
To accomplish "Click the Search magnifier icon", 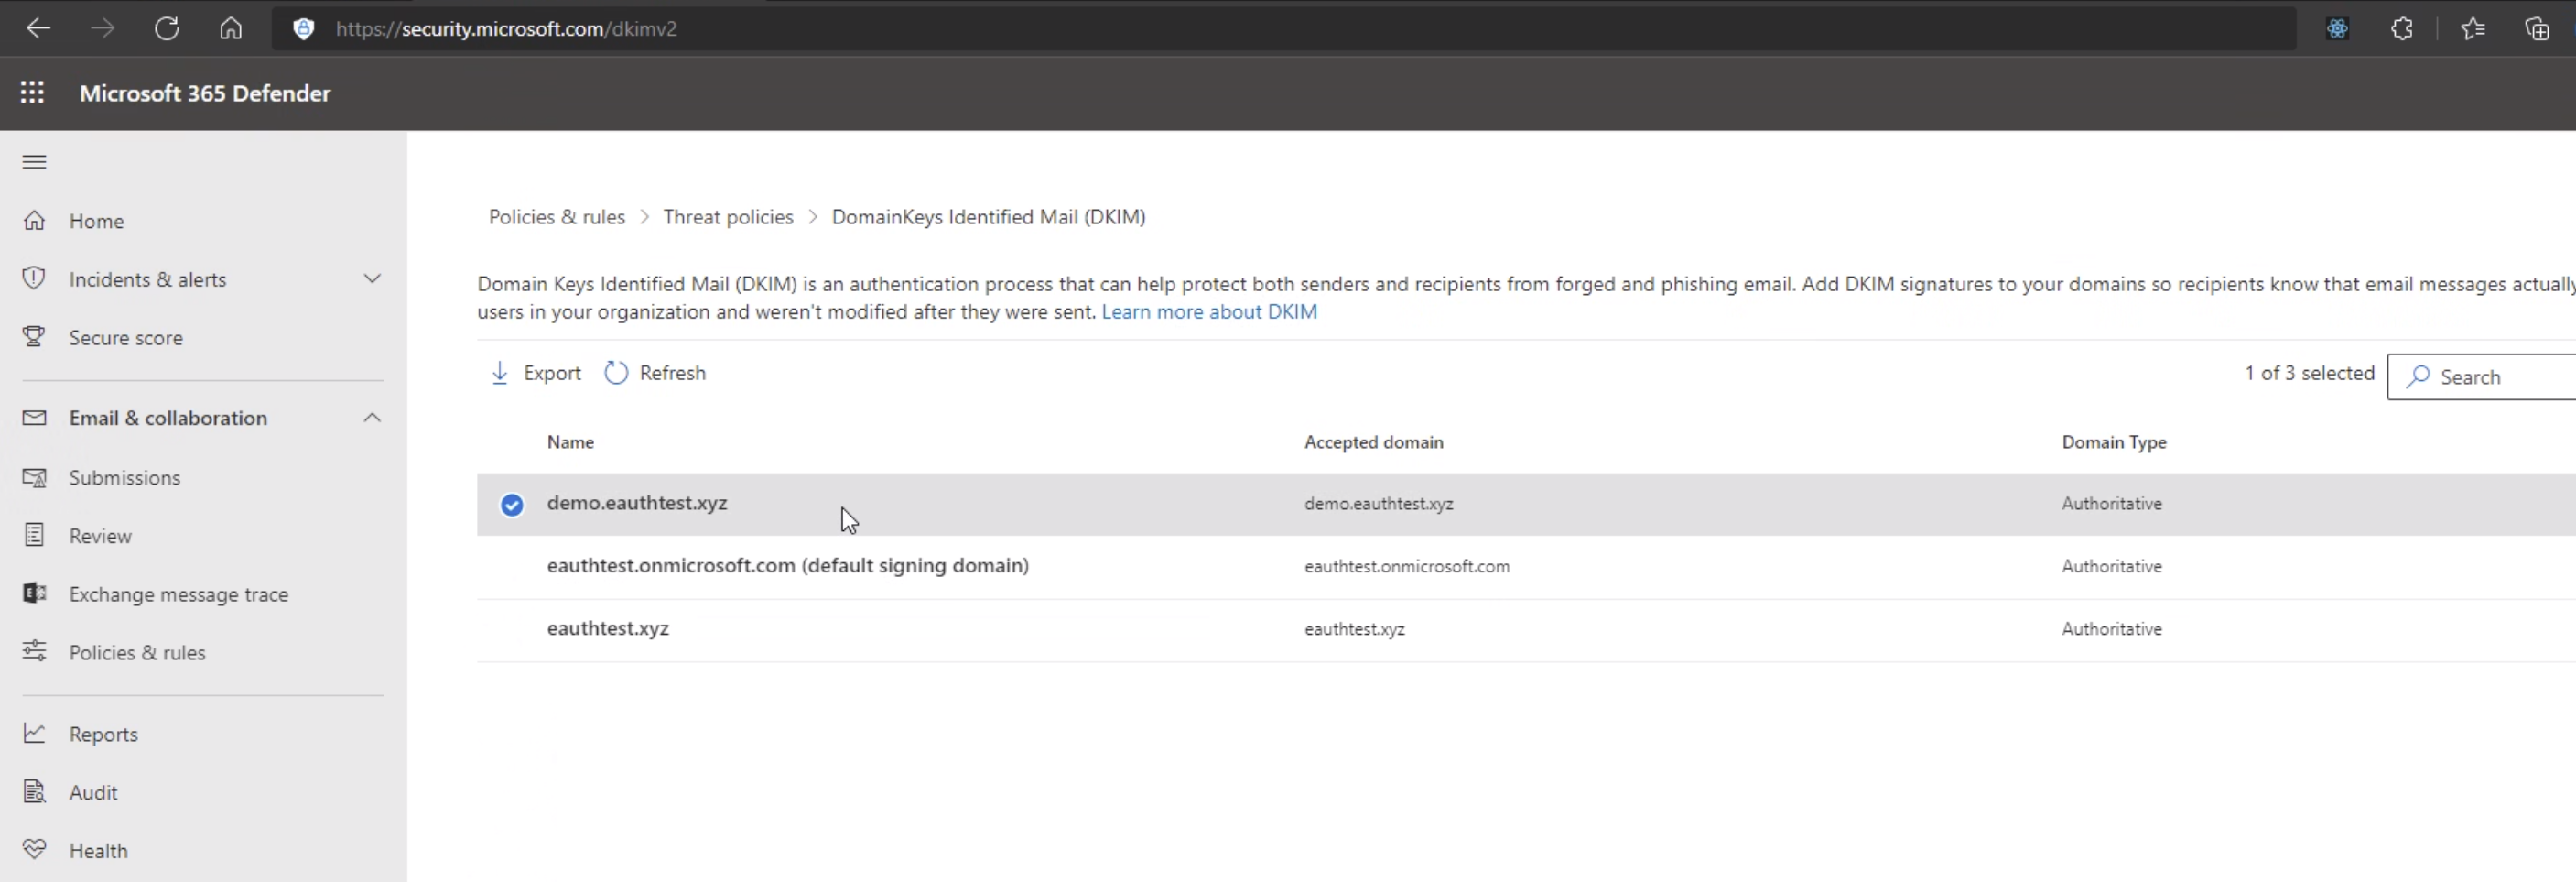I will click(x=2418, y=377).
